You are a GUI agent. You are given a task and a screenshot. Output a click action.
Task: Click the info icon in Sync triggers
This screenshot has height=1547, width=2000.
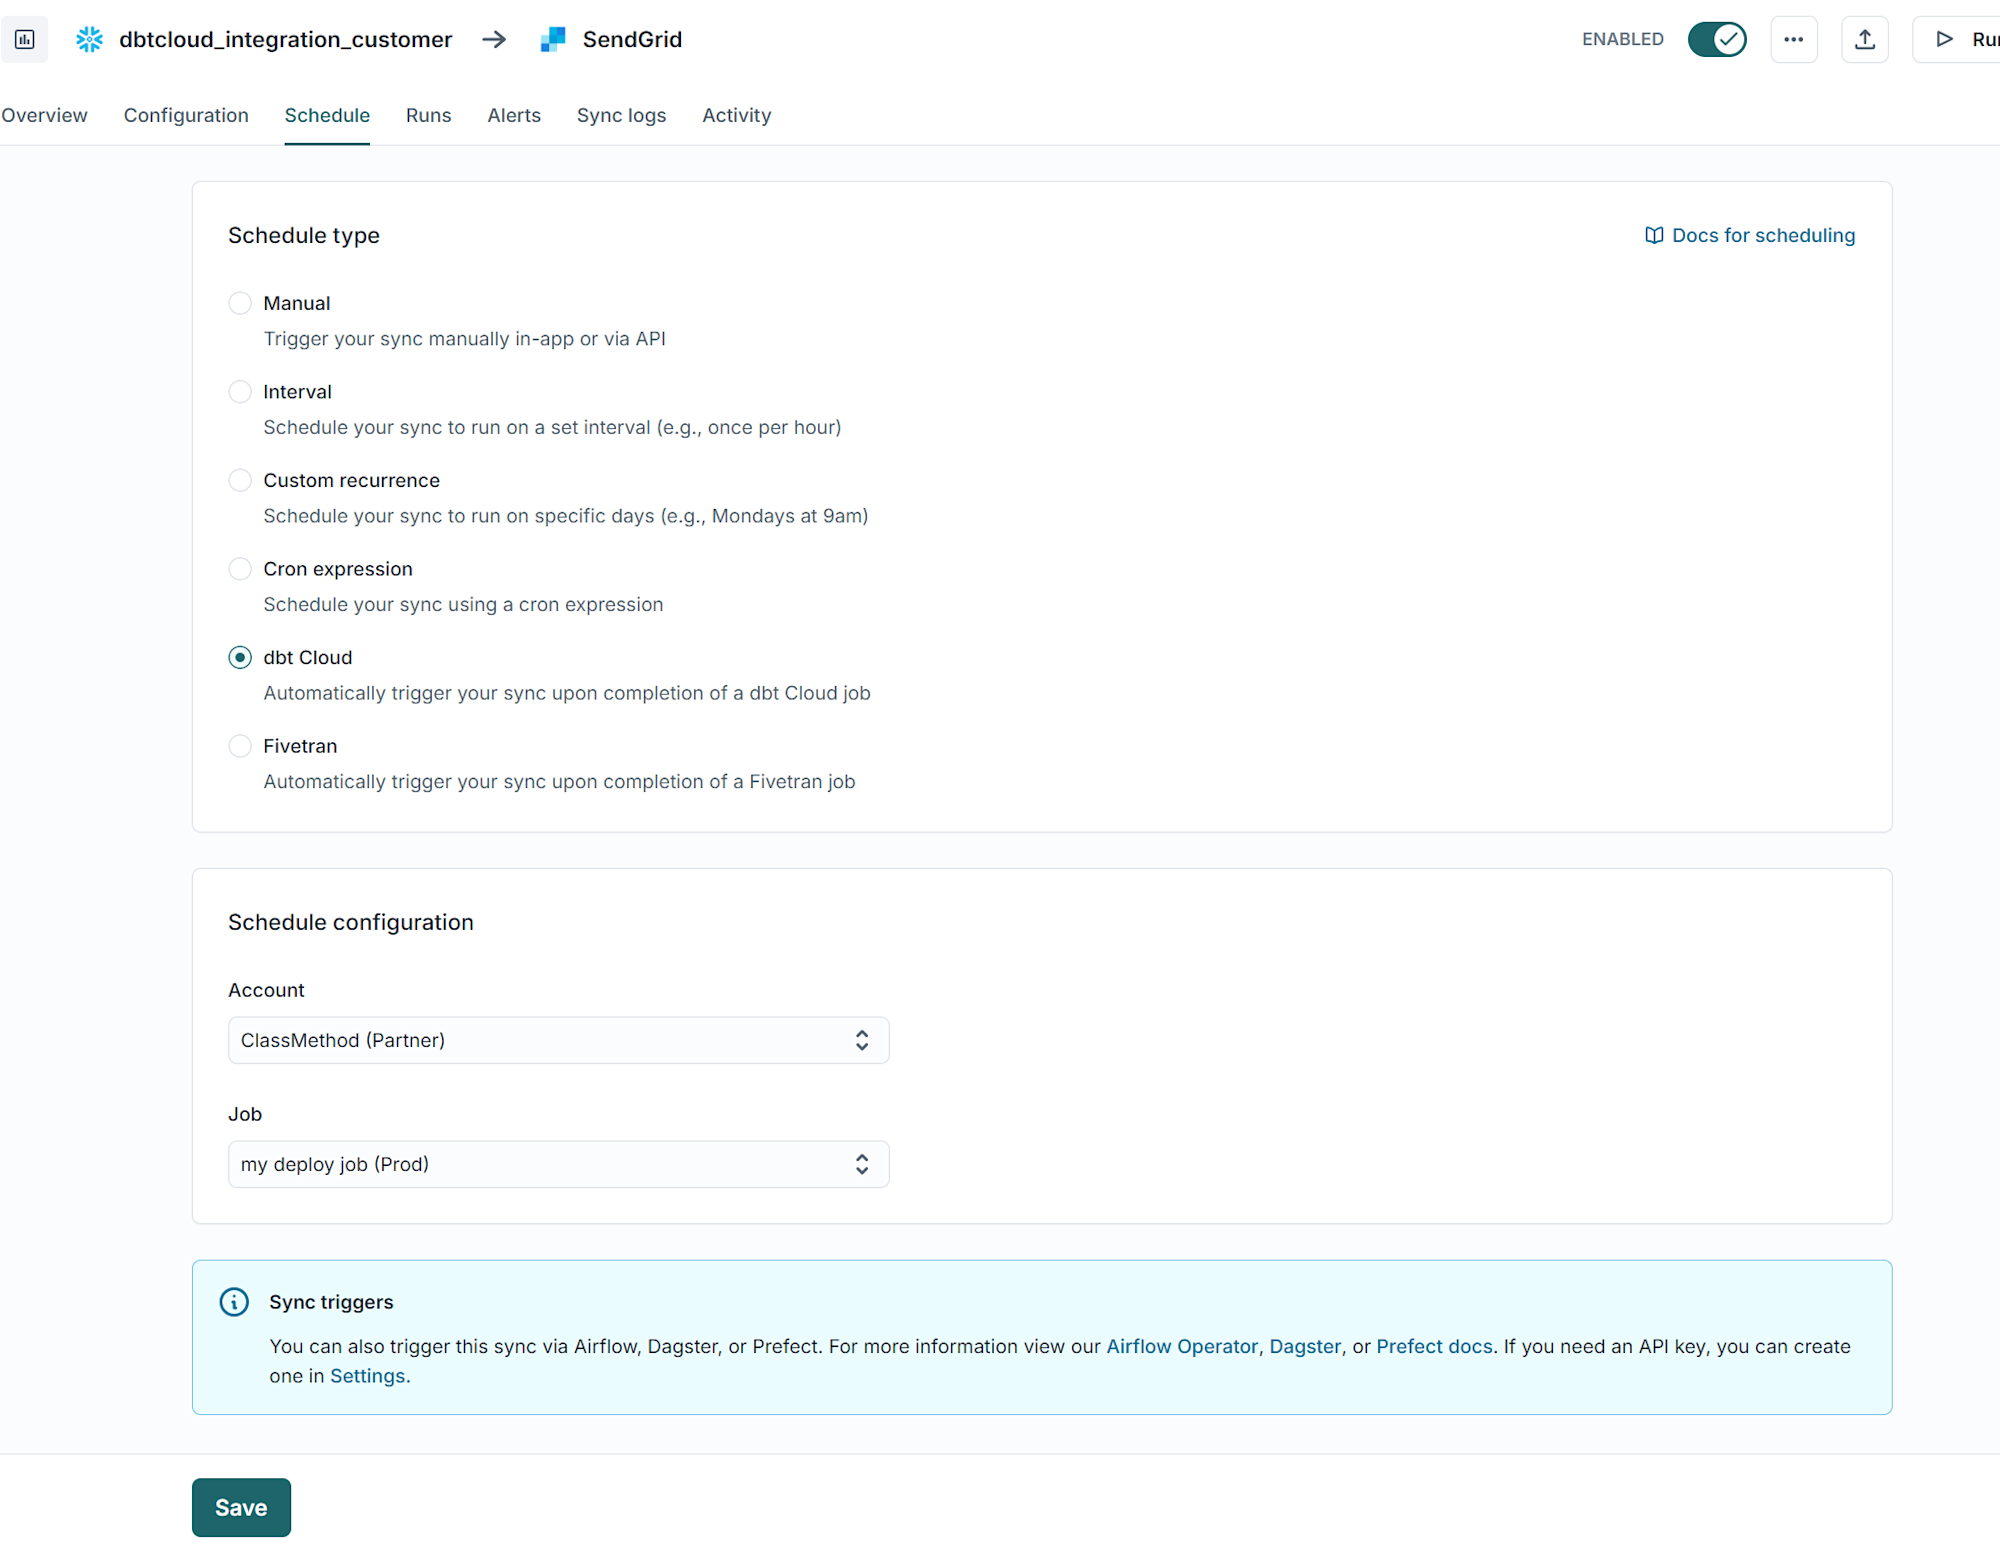(234, 1302)
